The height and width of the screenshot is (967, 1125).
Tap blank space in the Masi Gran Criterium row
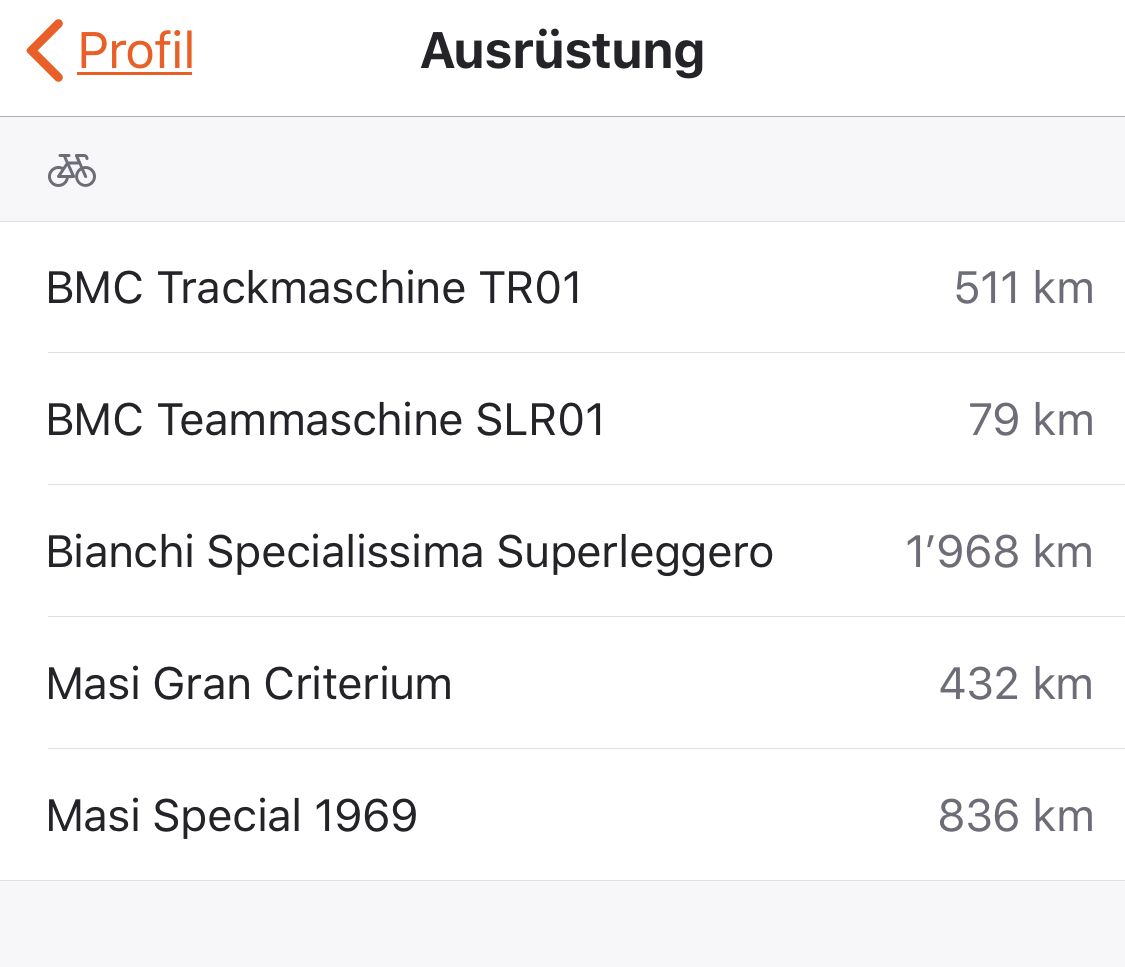point(690,684)
